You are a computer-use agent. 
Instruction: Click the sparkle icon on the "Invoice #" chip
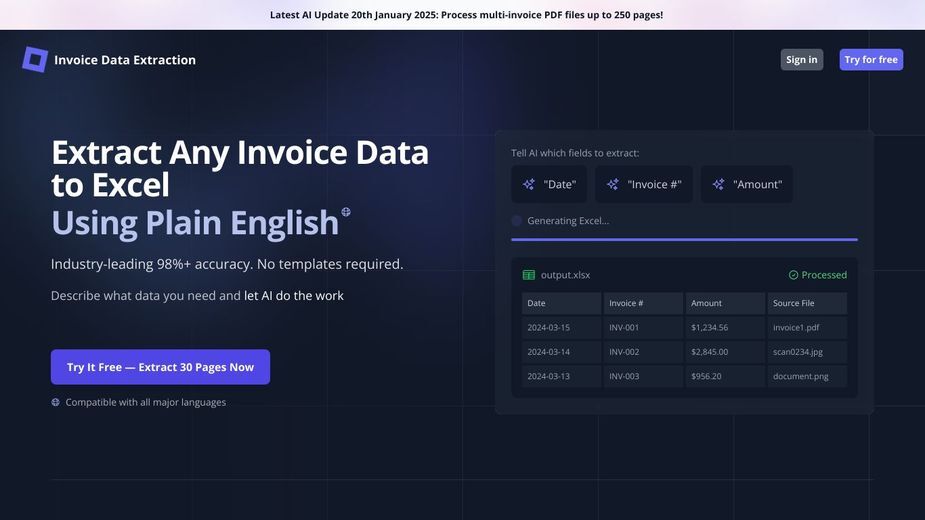612,184
